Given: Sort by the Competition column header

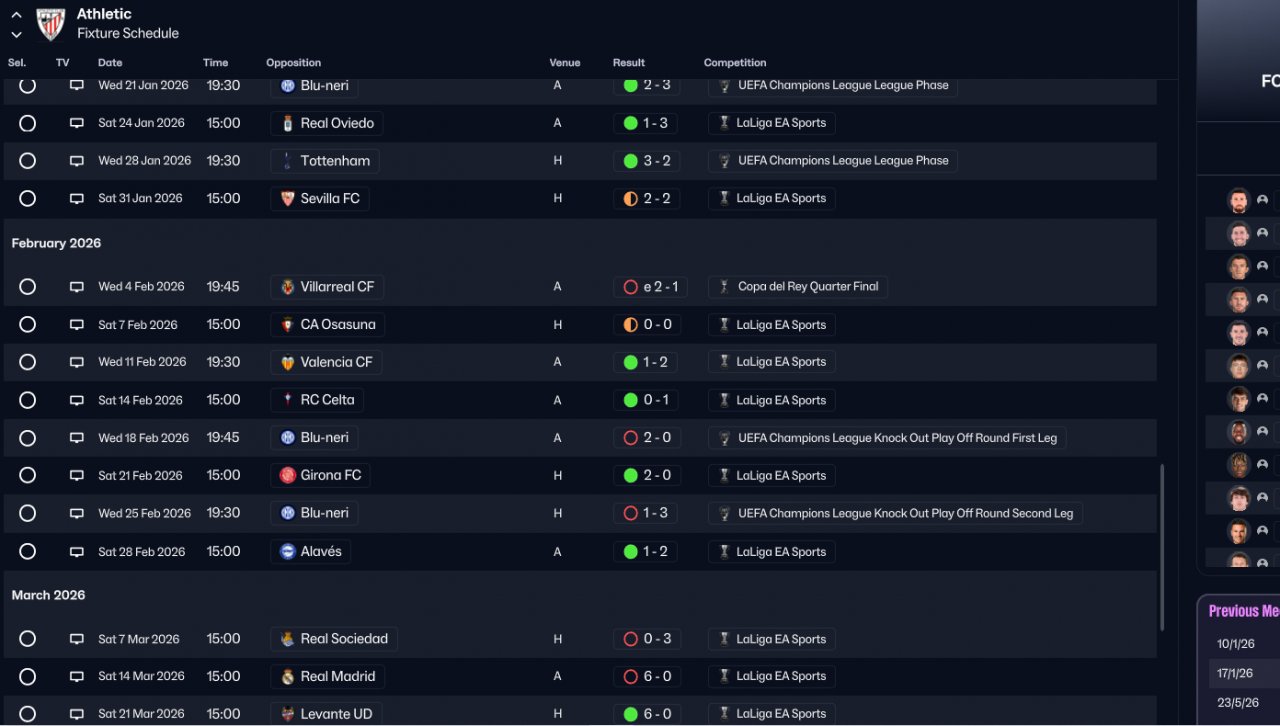Looking at the screenshot, I should (x=735, y=63).
